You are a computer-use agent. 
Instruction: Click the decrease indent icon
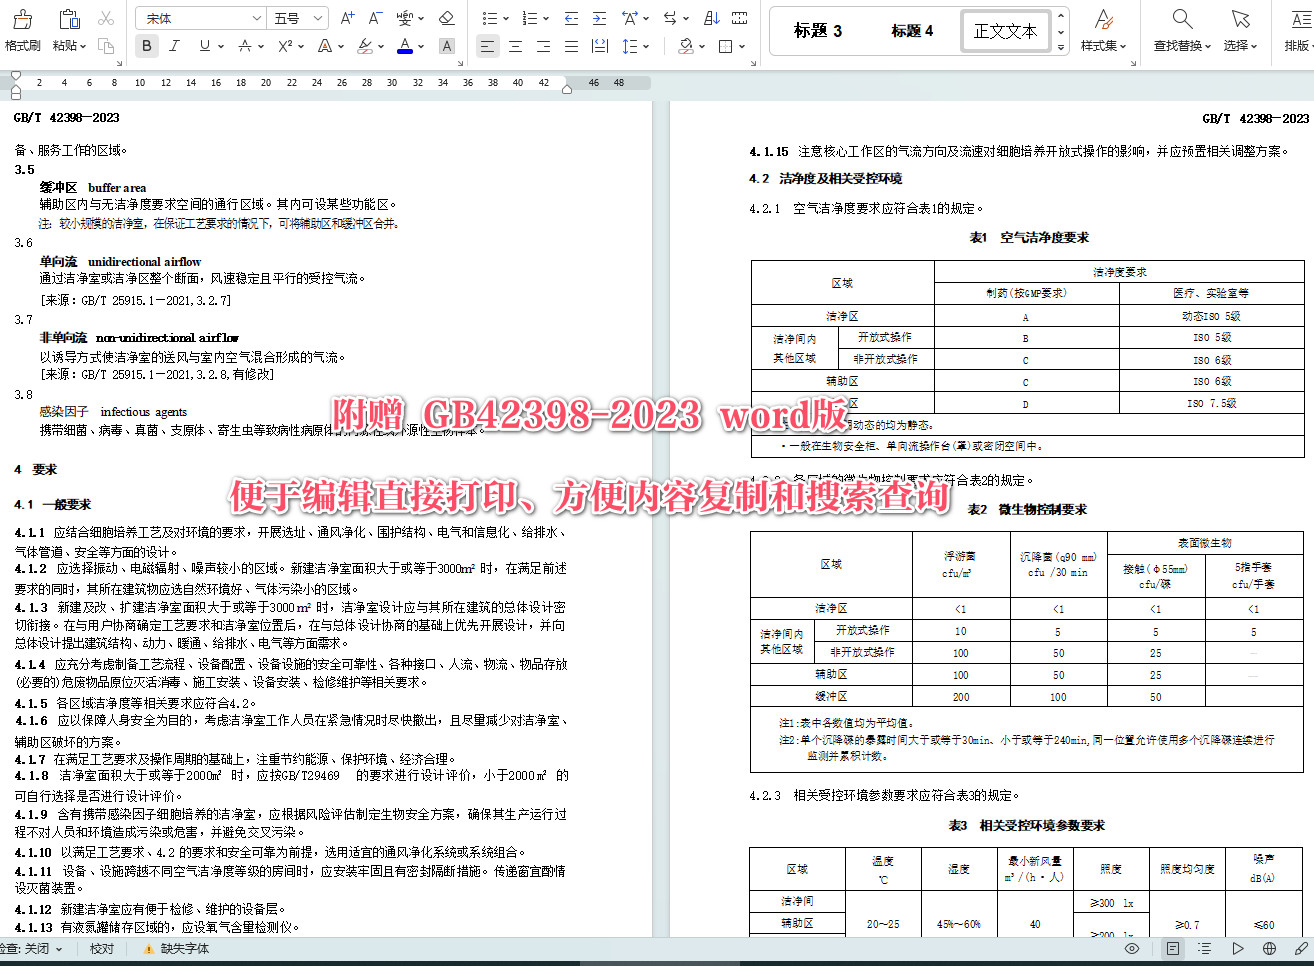click(x=571, y=18)
